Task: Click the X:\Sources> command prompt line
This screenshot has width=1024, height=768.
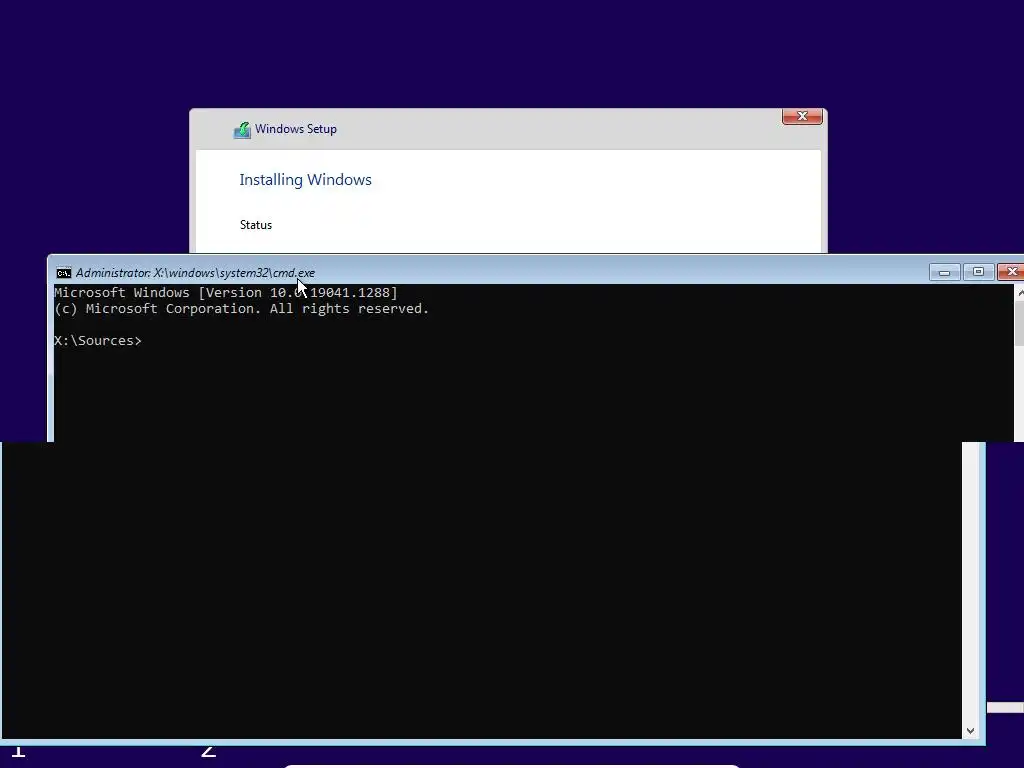Action: click(98, 340)
